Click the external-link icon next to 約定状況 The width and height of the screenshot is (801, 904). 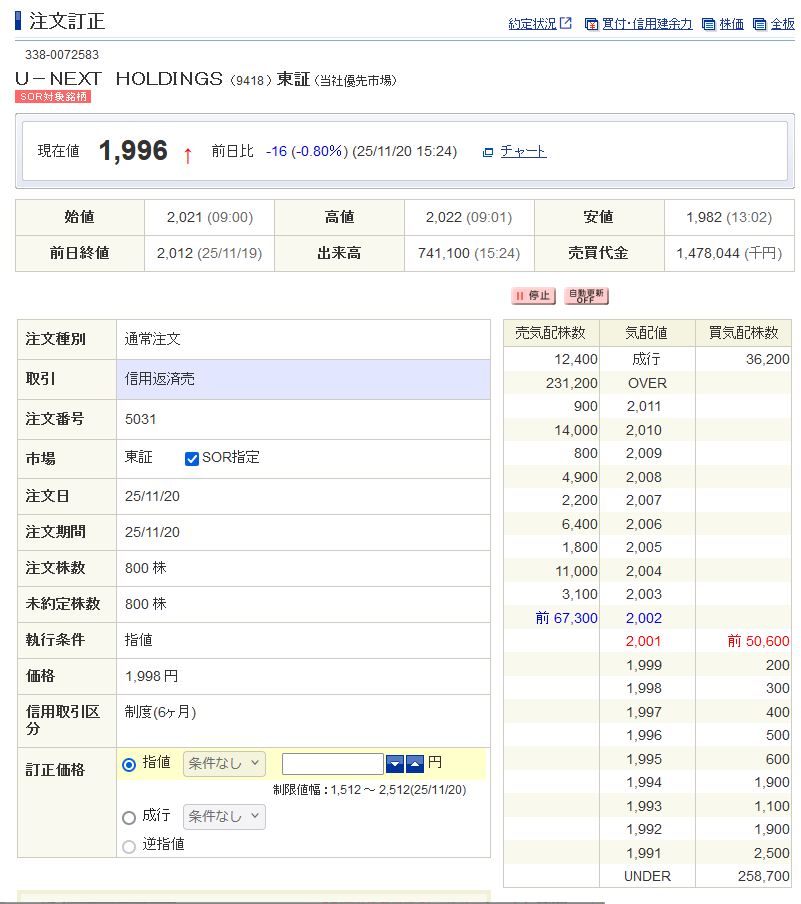pos(566,23)
